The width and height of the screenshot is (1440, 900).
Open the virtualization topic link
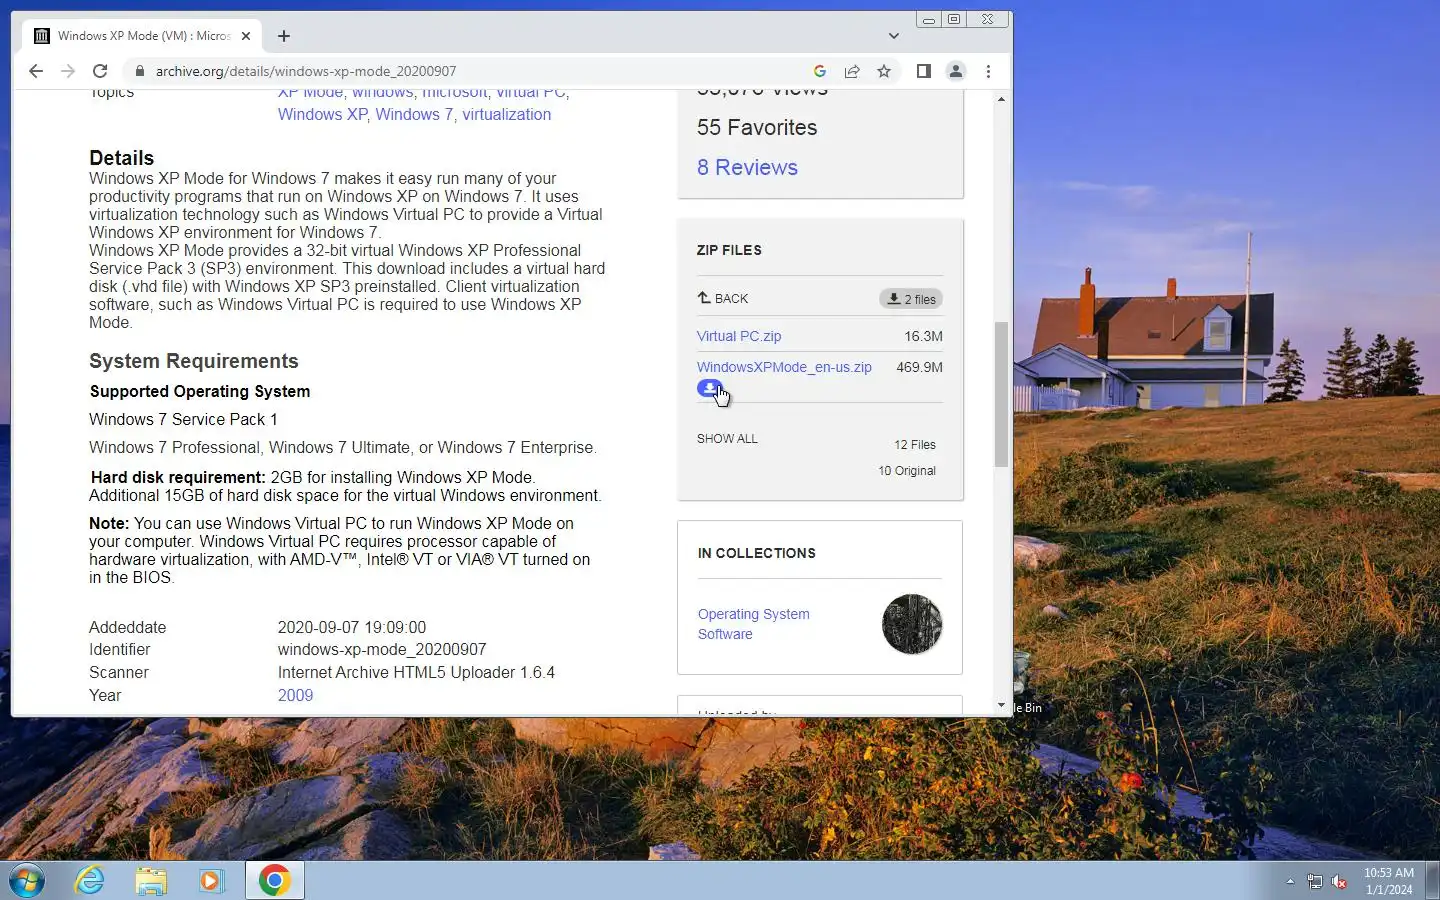coord(506,114)
